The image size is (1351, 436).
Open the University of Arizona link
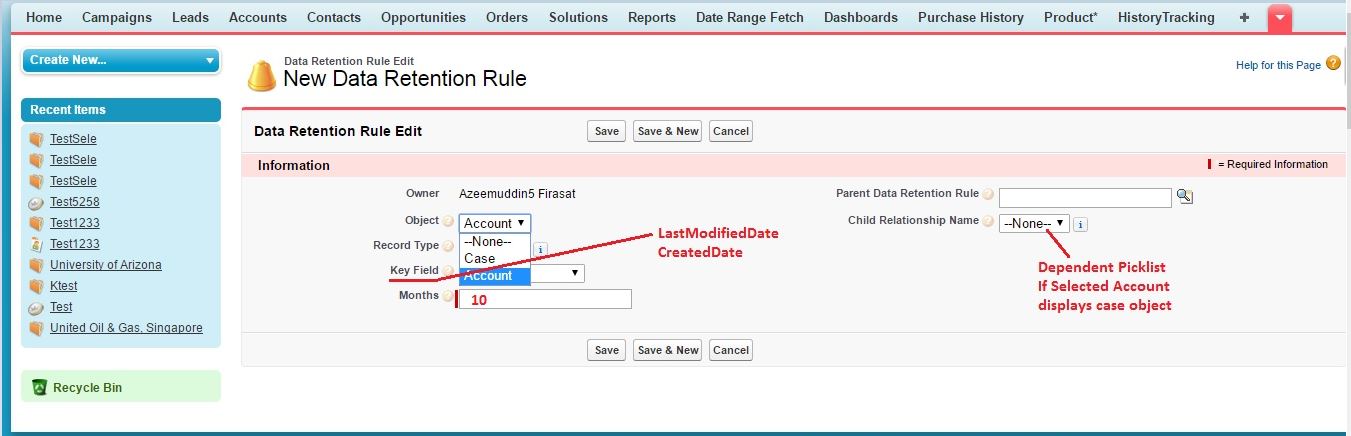pyautogui.click(x=106, y=265)
